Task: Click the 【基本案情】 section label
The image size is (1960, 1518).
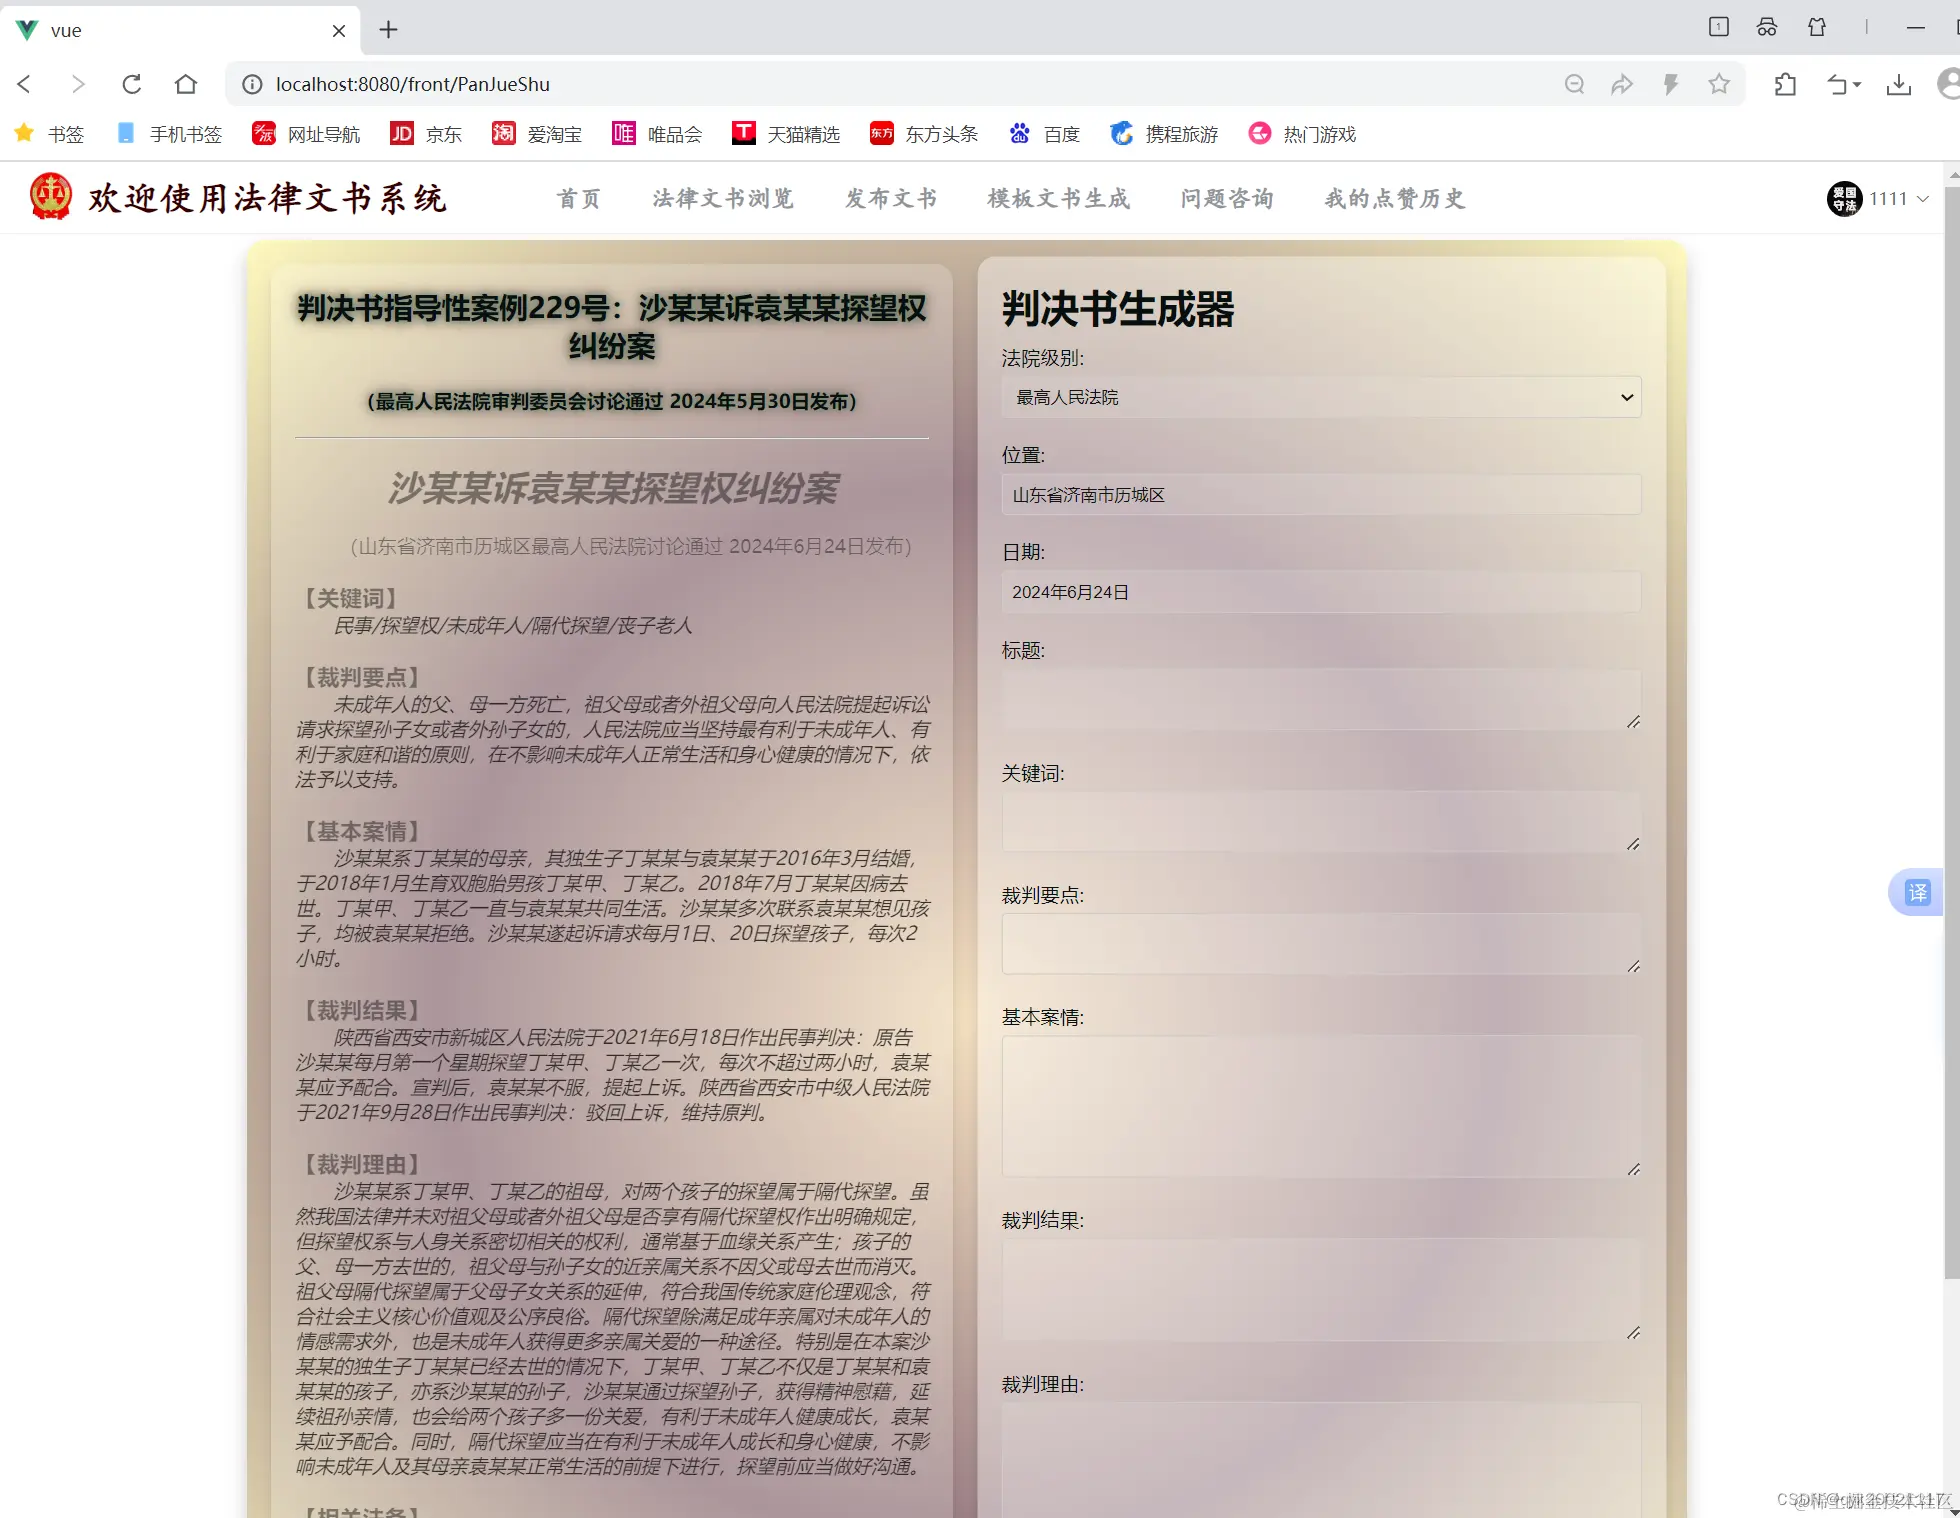Action: pyautogui.click(x=362, y=831)
